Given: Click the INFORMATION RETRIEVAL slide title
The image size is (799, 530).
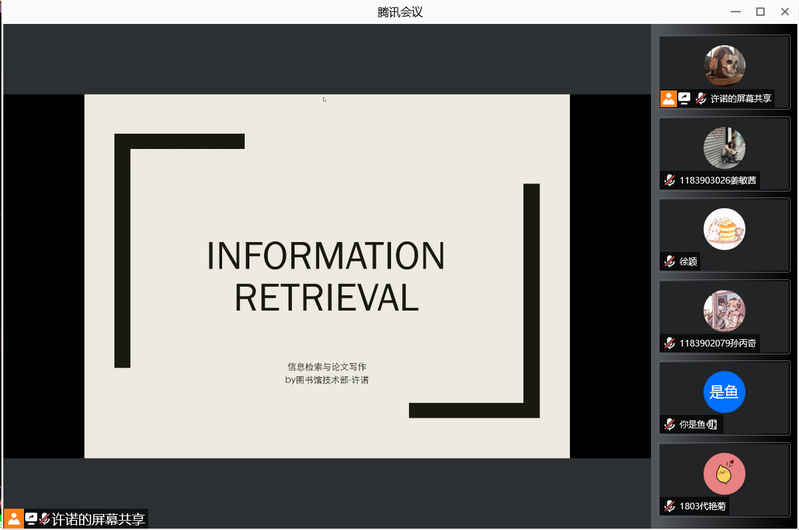Looking at the screenshot, I should click(x=326, y=276).
